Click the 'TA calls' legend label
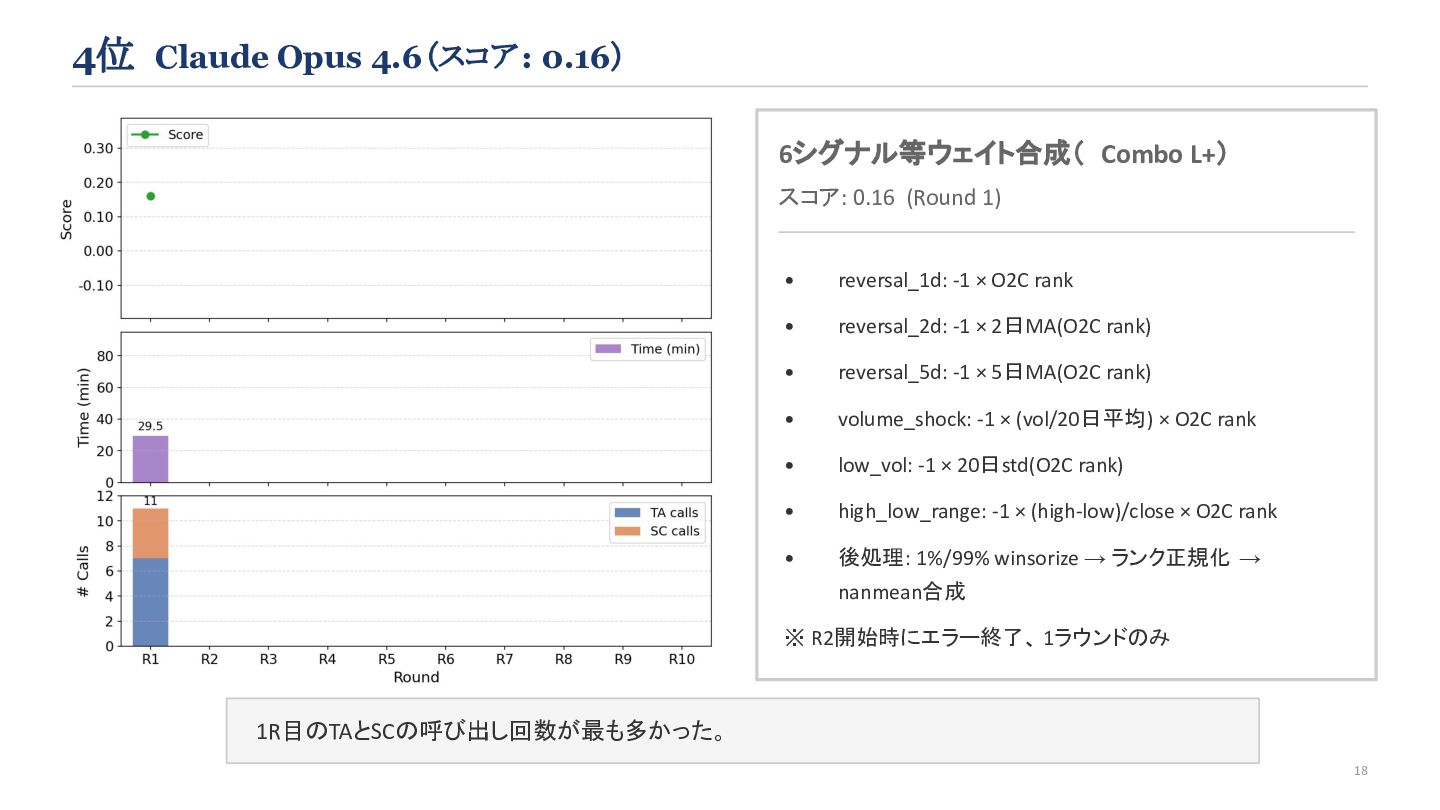The width and height of the screenshot is (1440, 810). (x=675, y=513)
